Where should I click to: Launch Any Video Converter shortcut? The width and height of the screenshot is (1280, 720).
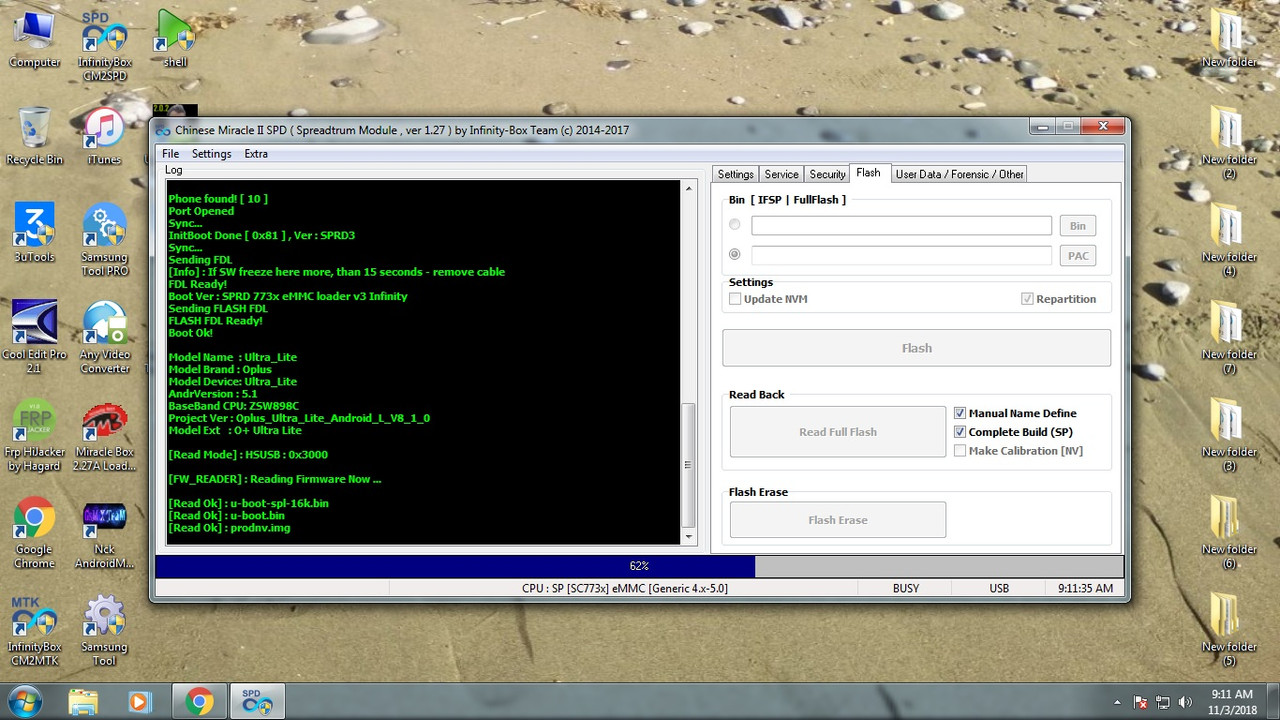(x=104, y=337)
